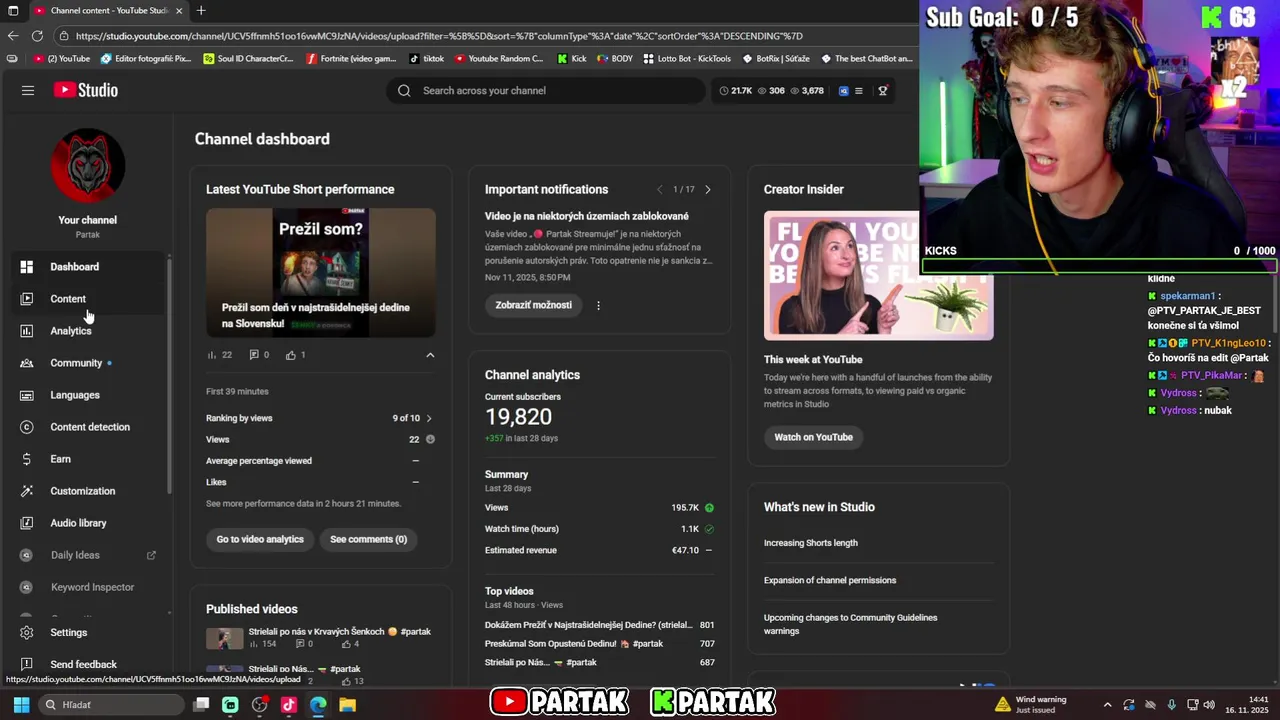Click the current subscribers count 19,820
The height and width of the screenshot is (720, 1280).
(x=518, y=417)
